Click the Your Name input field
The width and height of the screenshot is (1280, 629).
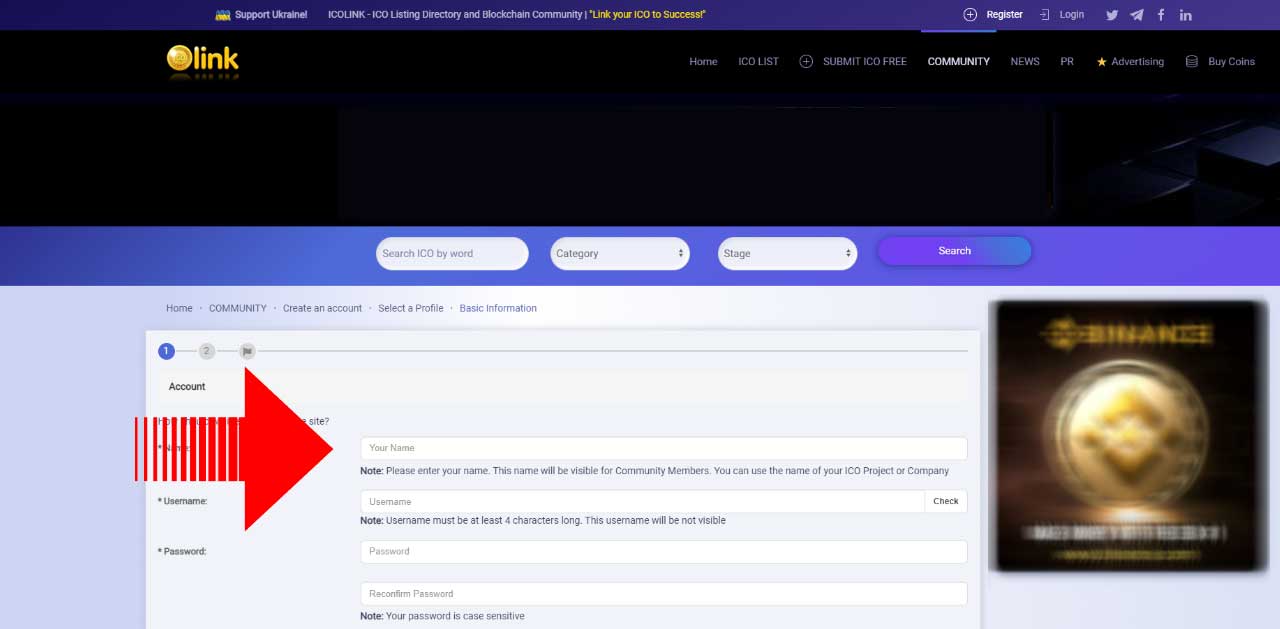pos(663,448)
